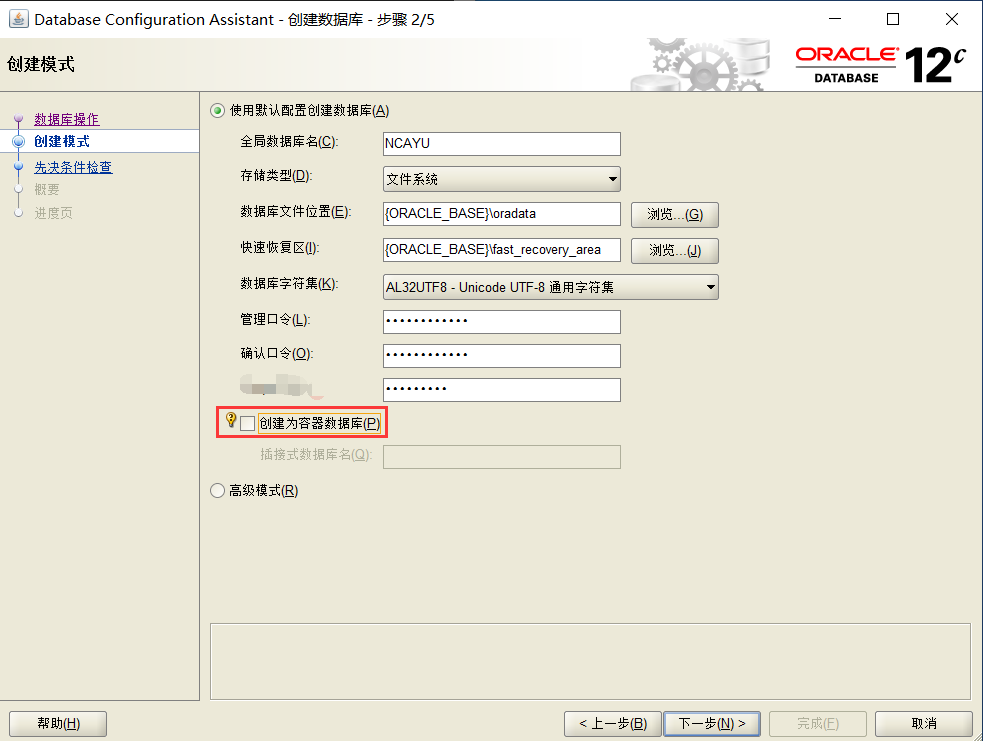Click 进度页 step in sidebar
This screenshot has width=983, height=741.
pyautogui.click(x=53, y=213)
